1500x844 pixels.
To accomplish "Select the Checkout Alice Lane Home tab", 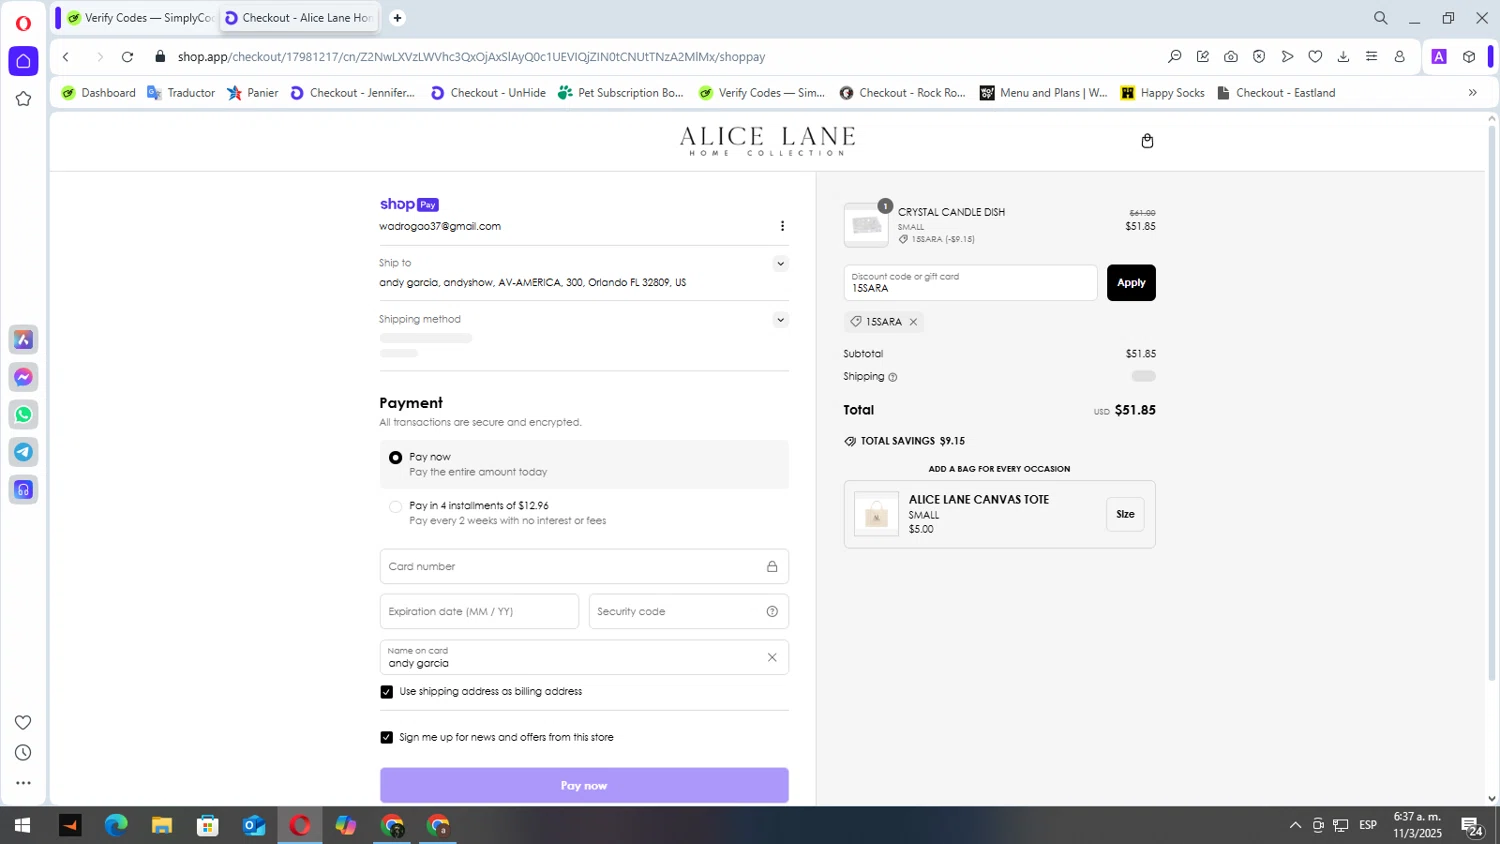I will [300, 18].
